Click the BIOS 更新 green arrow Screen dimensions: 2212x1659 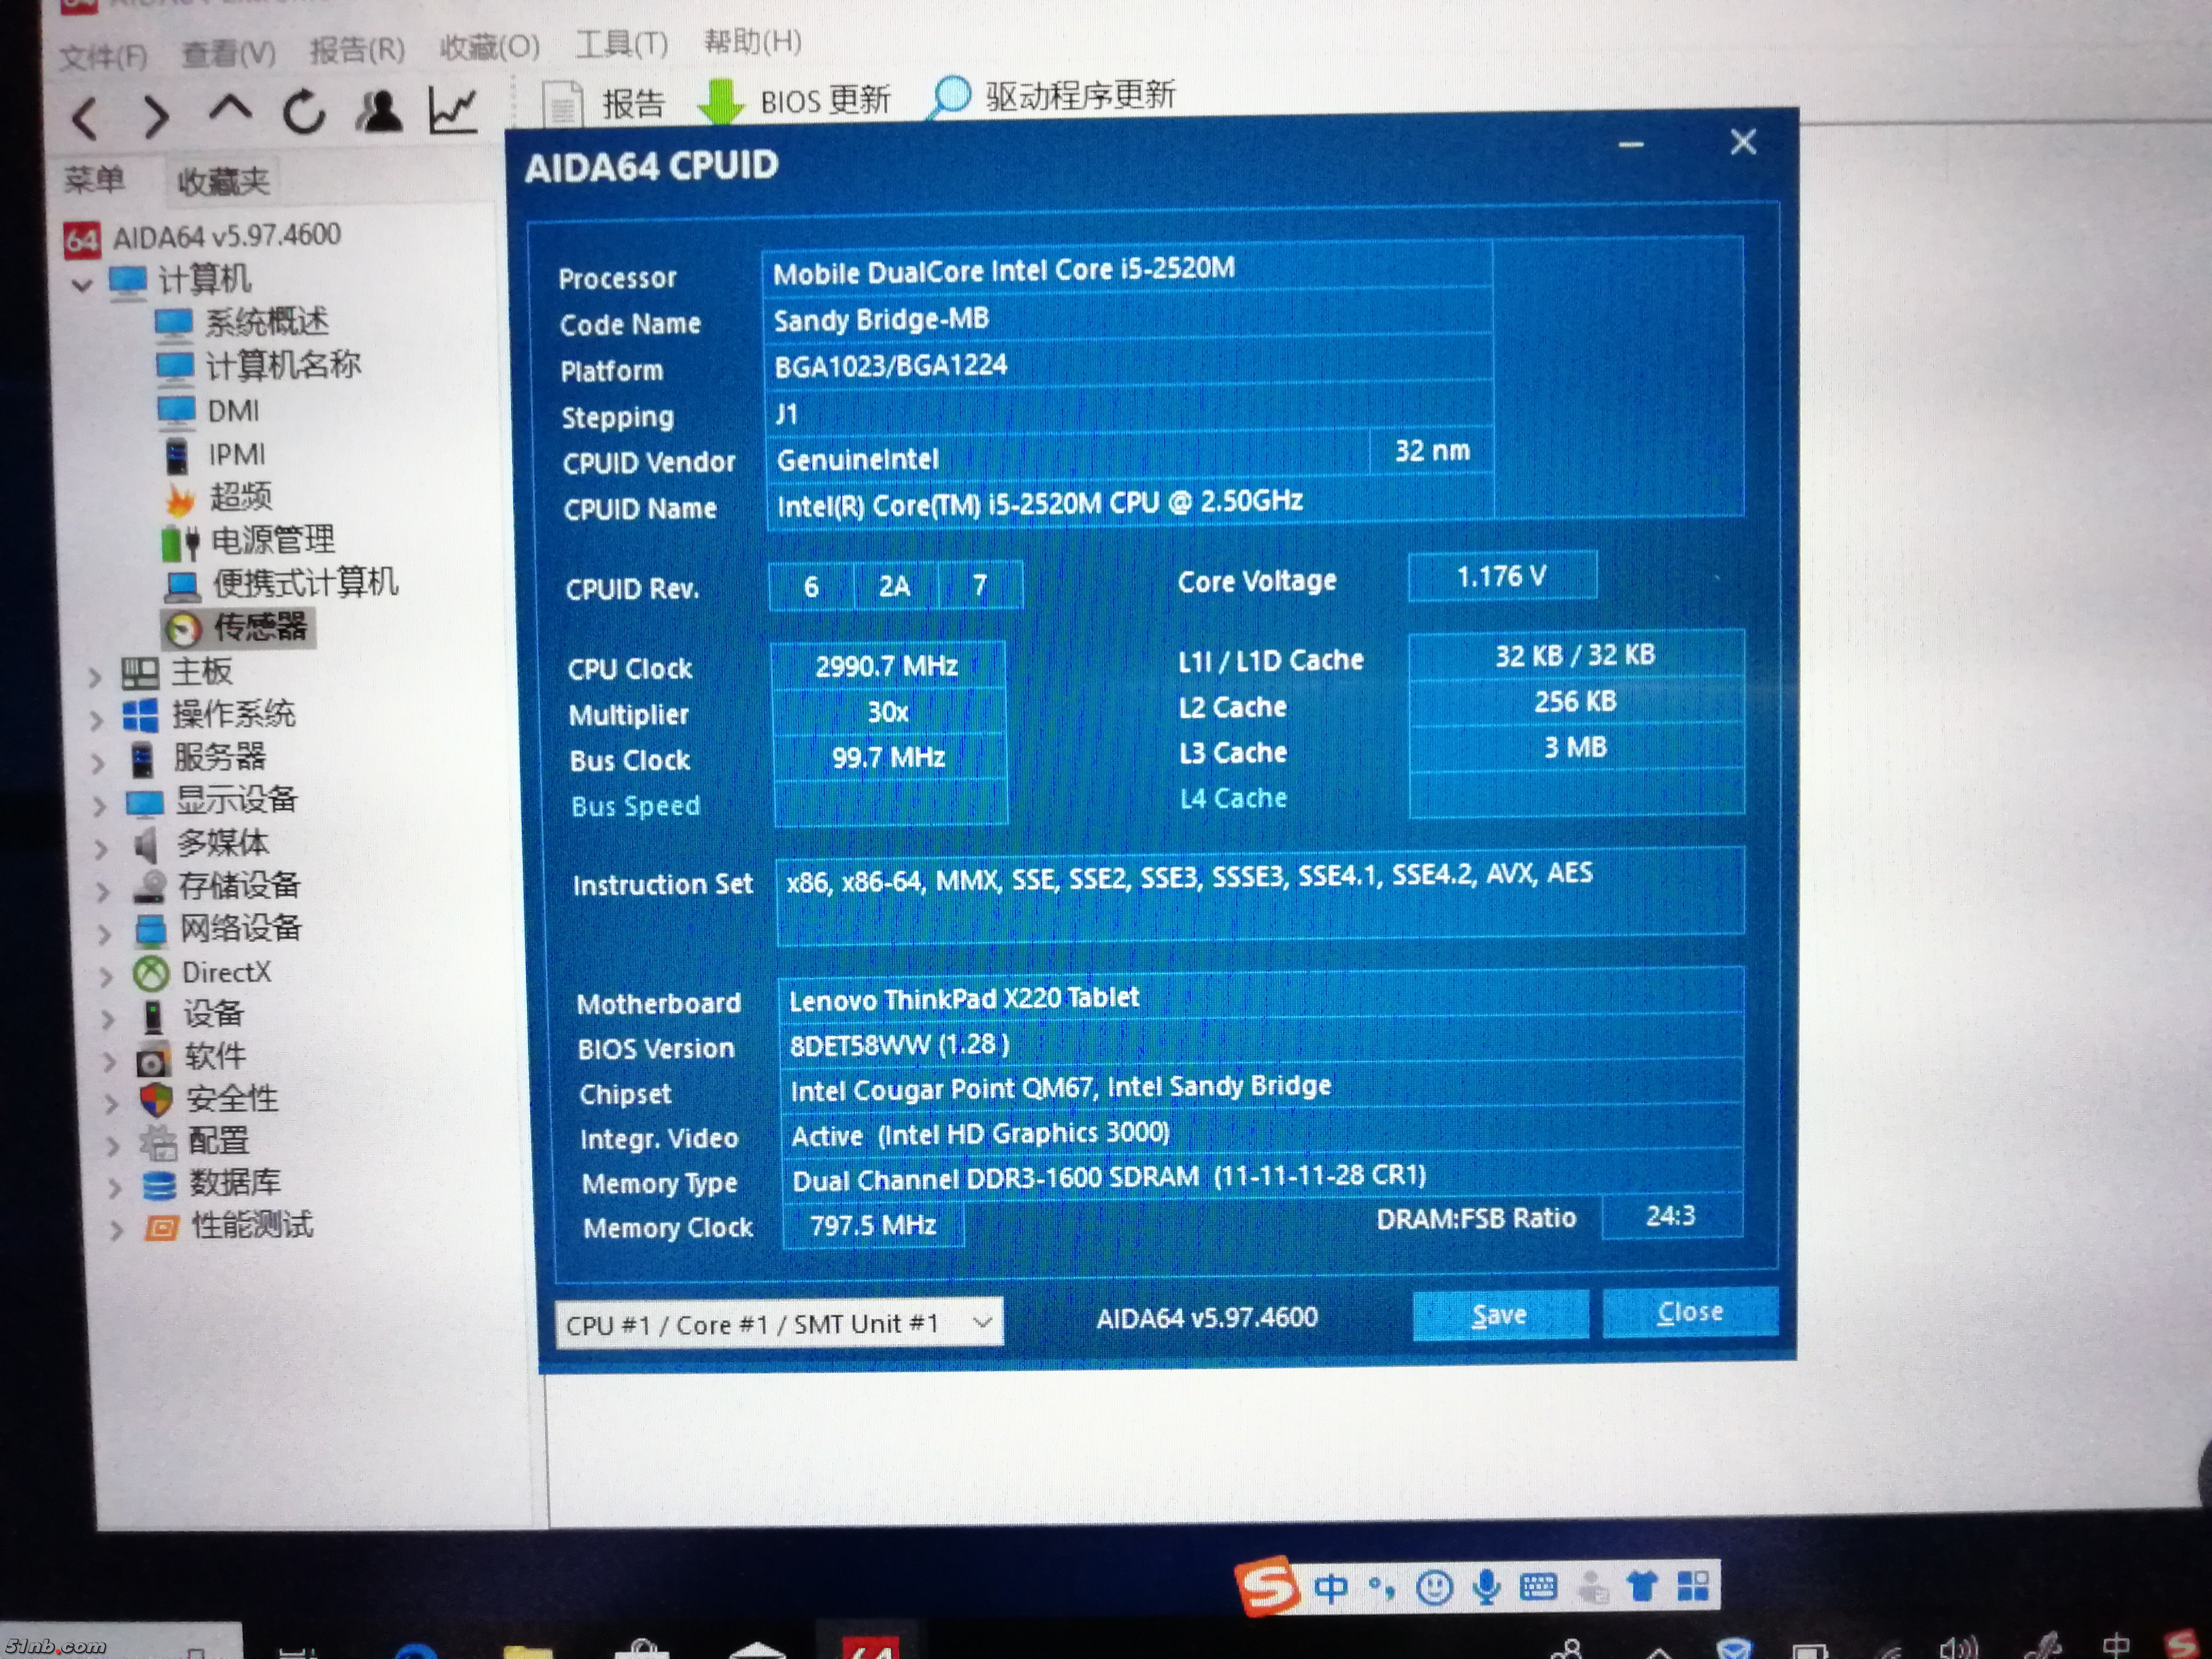point(721,101)
